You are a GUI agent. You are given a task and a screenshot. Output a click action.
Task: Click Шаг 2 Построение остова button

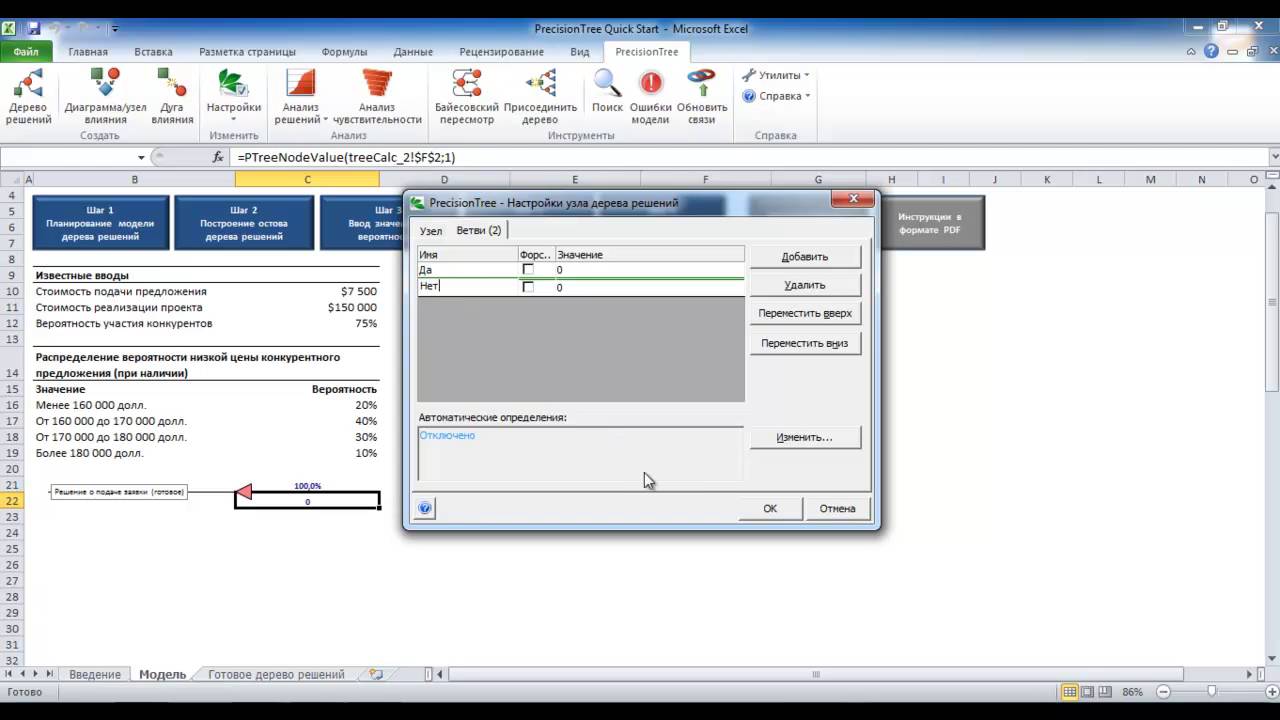[x=243, y=223]
